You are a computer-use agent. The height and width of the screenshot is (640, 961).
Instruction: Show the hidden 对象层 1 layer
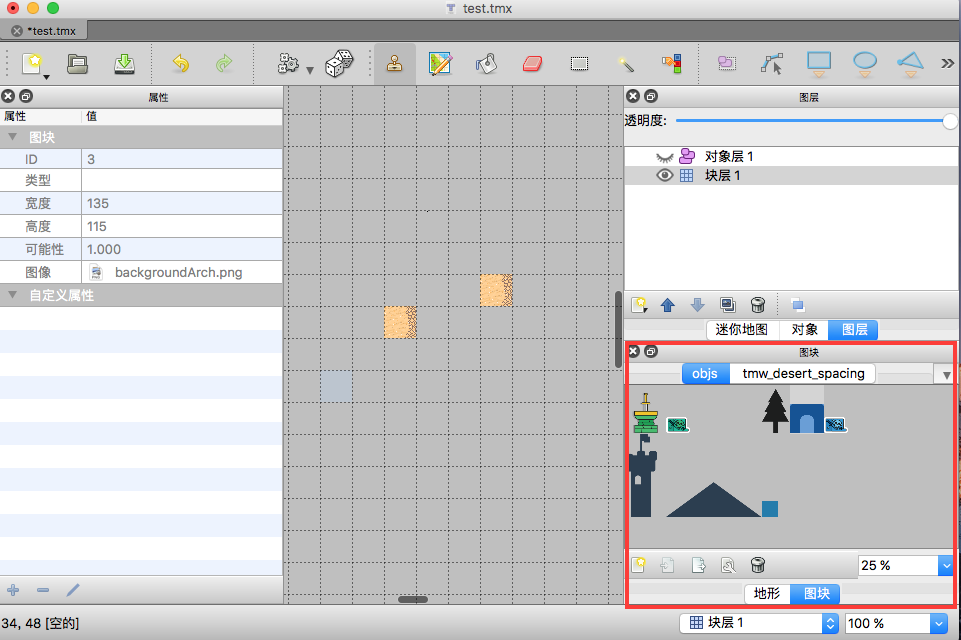click(664, 155)
